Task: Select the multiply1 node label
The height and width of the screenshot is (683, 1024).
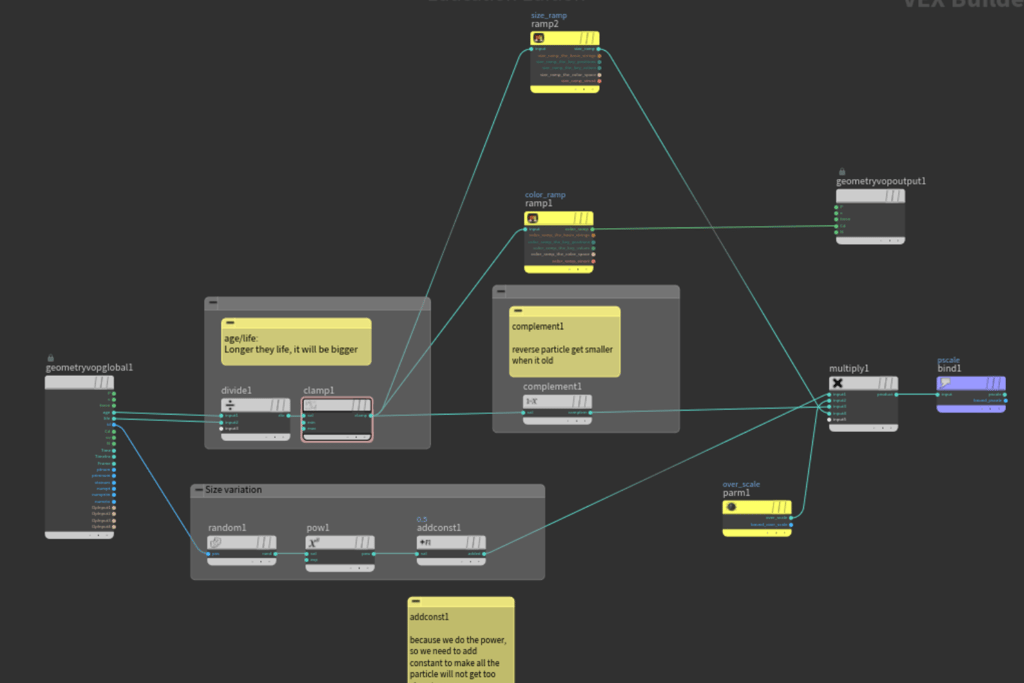Action: [x=849, y=368]
